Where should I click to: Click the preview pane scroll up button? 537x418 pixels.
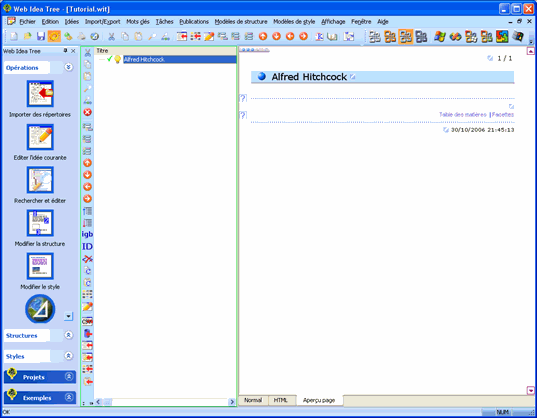click(530, 51)
